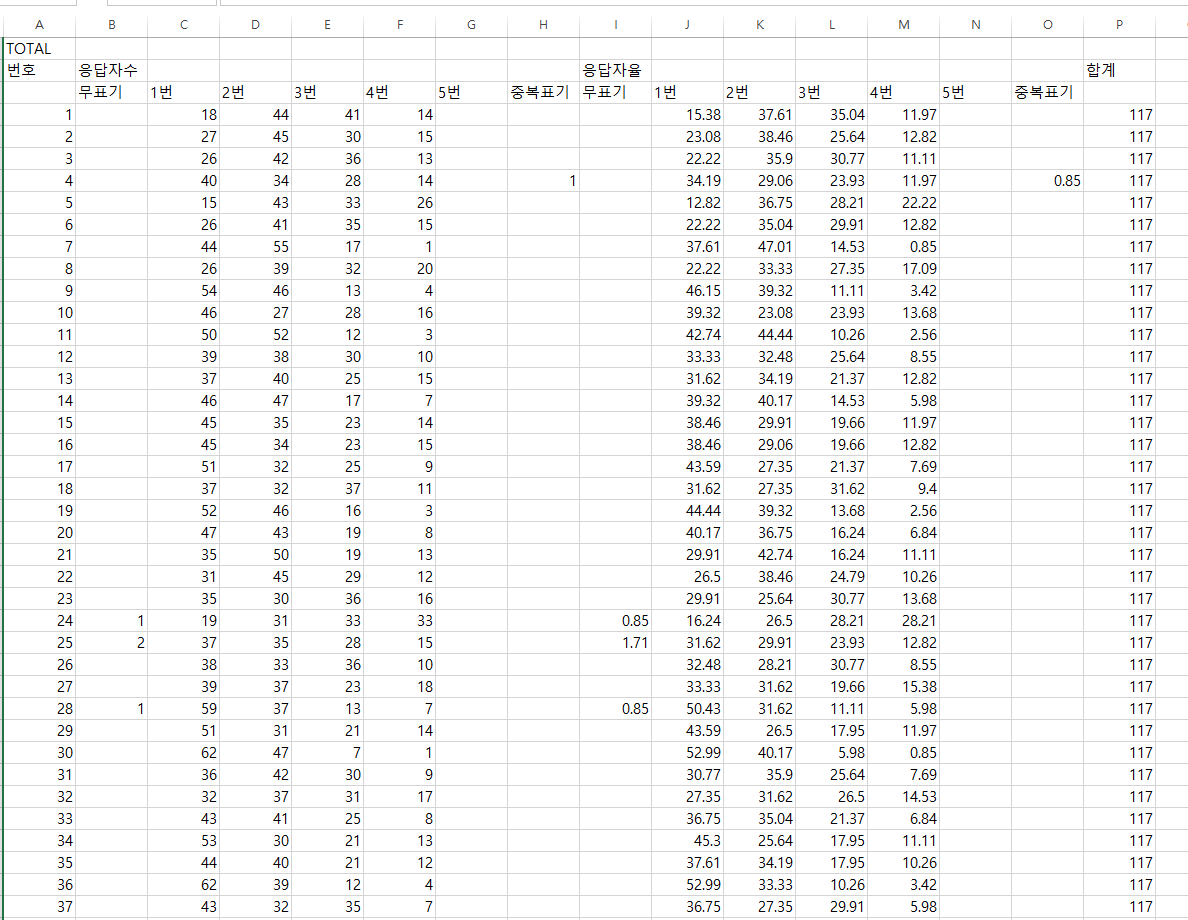Select column J header
1188x920 pixels.
point(687,25)
